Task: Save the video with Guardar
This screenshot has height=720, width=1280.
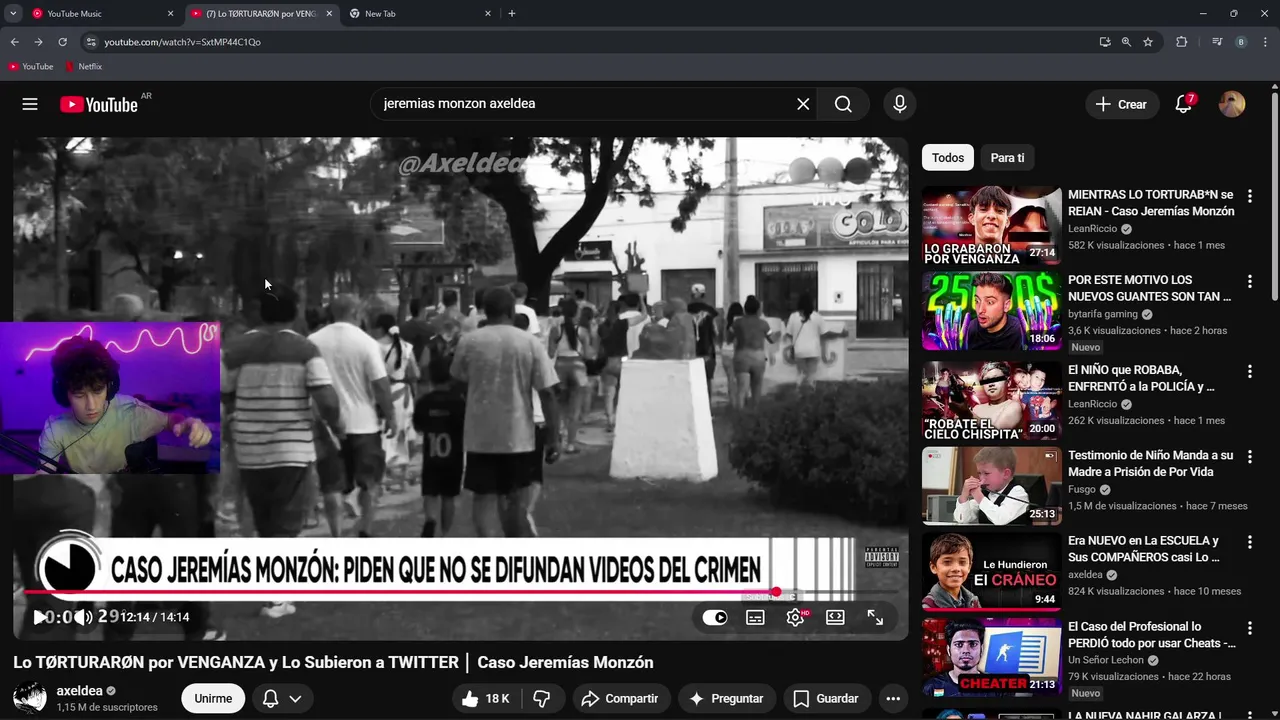Action: pos(826,699)
